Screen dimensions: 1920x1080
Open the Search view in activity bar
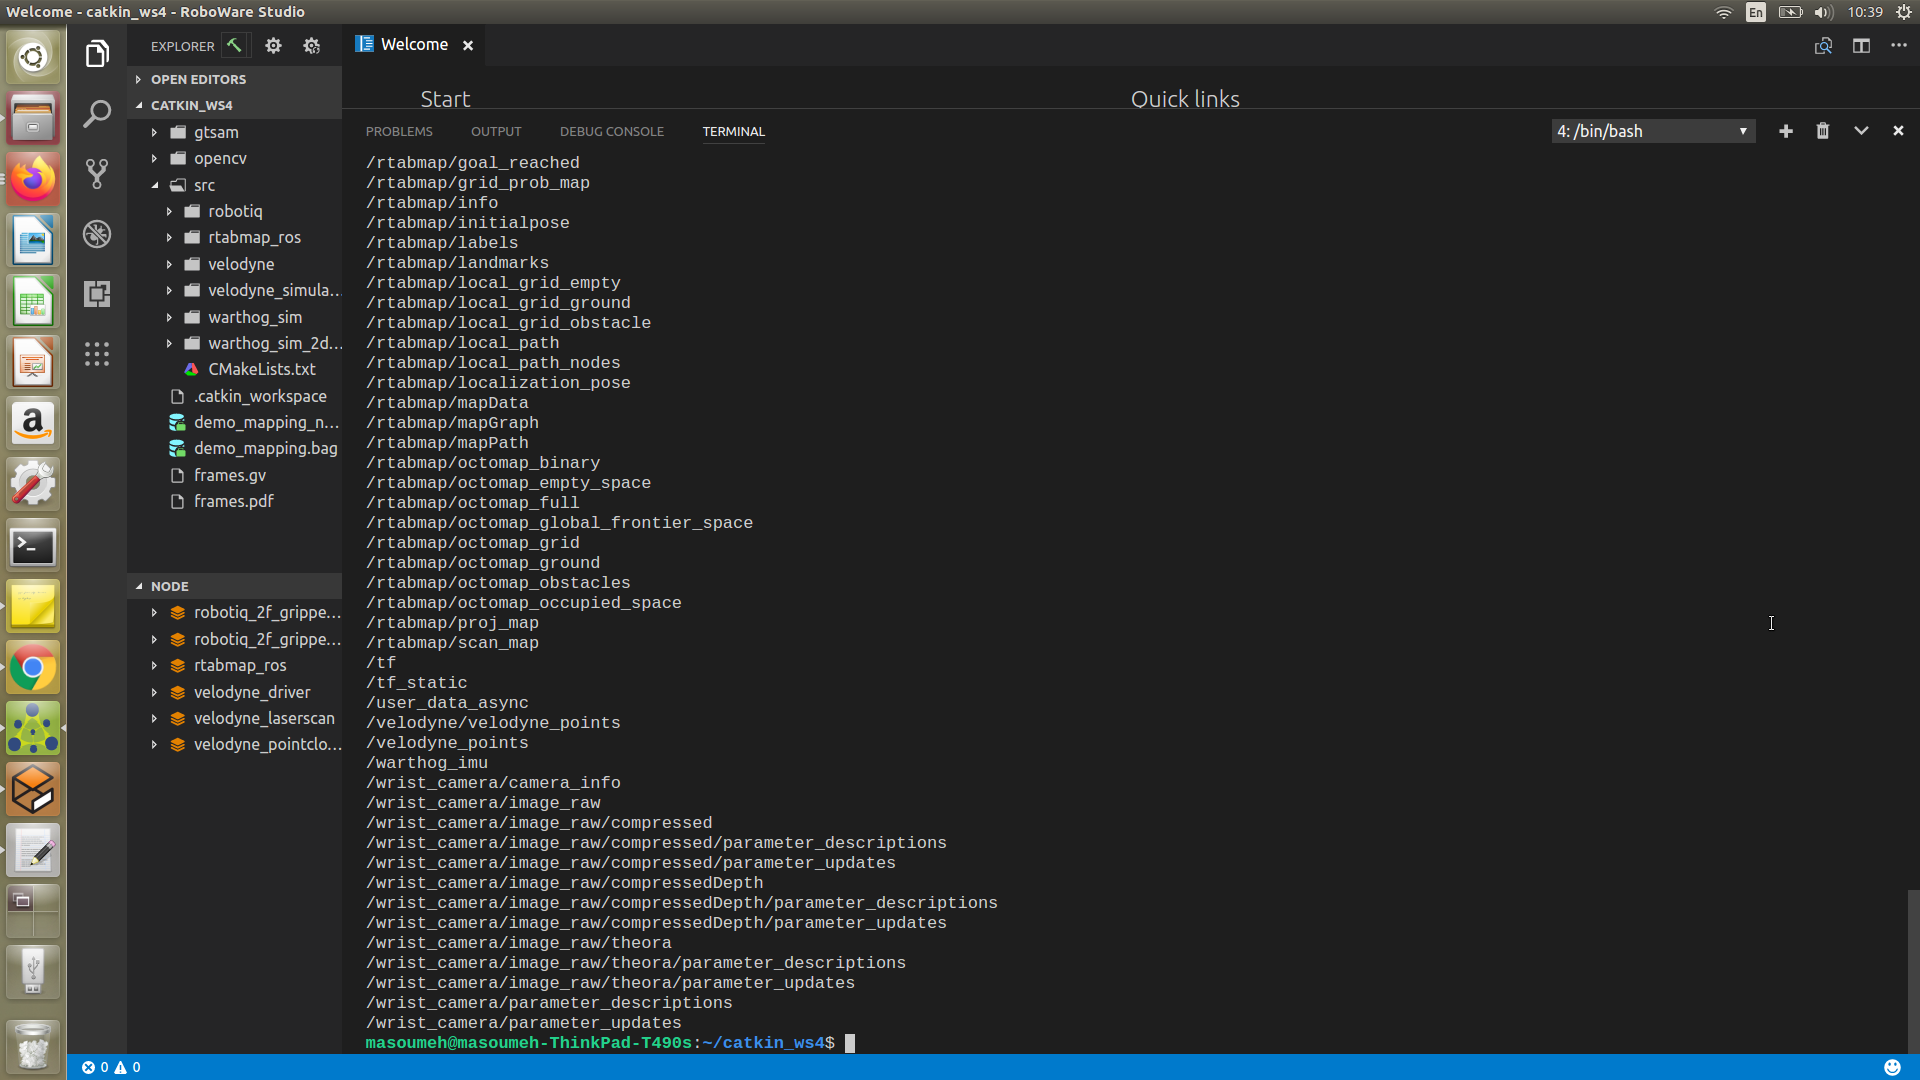click(x=97, y=114)
